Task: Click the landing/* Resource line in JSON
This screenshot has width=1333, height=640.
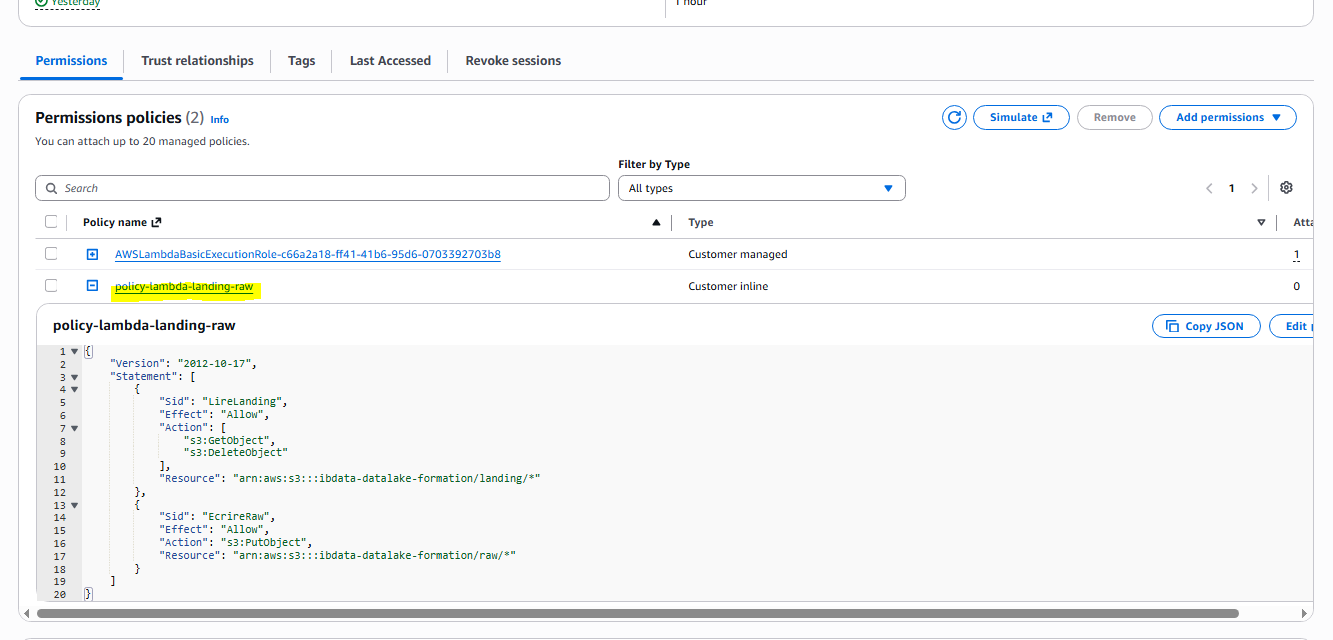Action: click(x=350, y=479)
